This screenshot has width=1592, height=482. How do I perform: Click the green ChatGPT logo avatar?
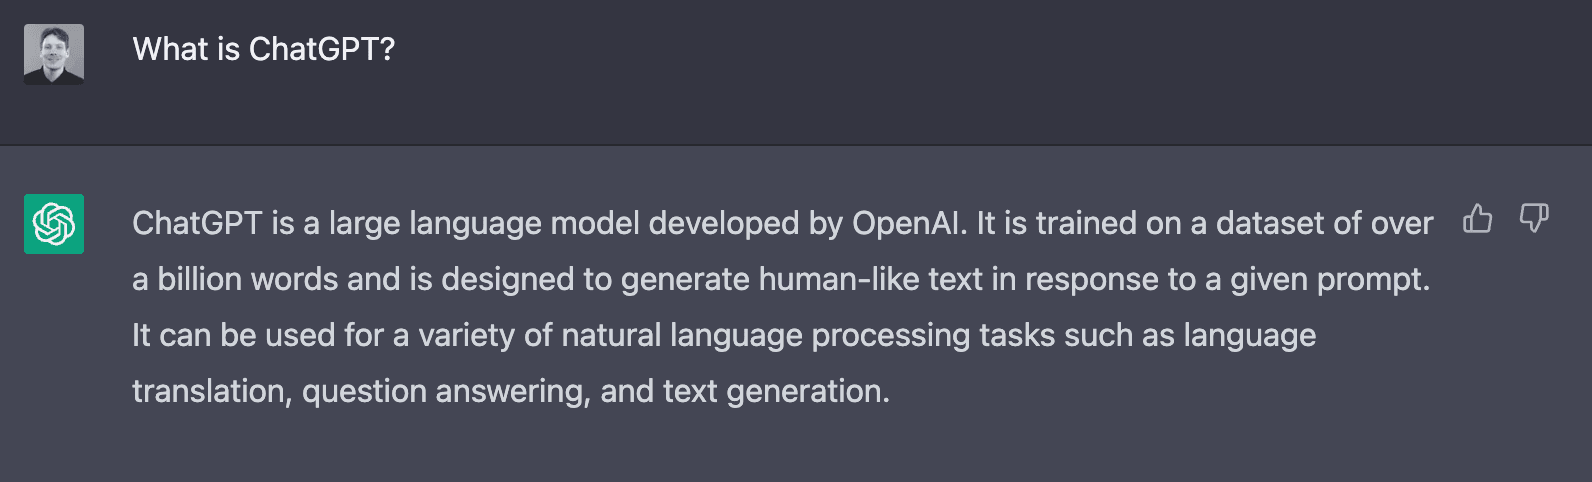click(54, 224)
